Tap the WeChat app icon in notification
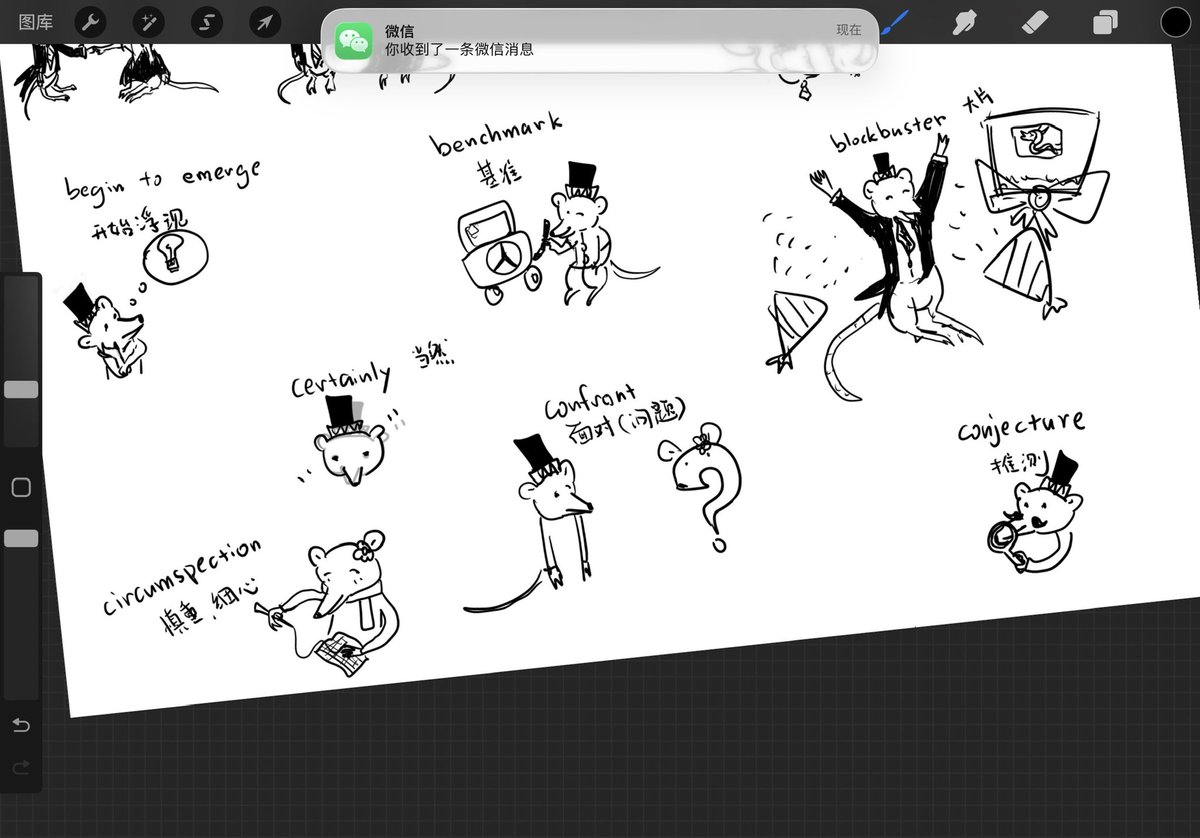1200x838 pixels. pyautogui.click(x=354, y=41)
